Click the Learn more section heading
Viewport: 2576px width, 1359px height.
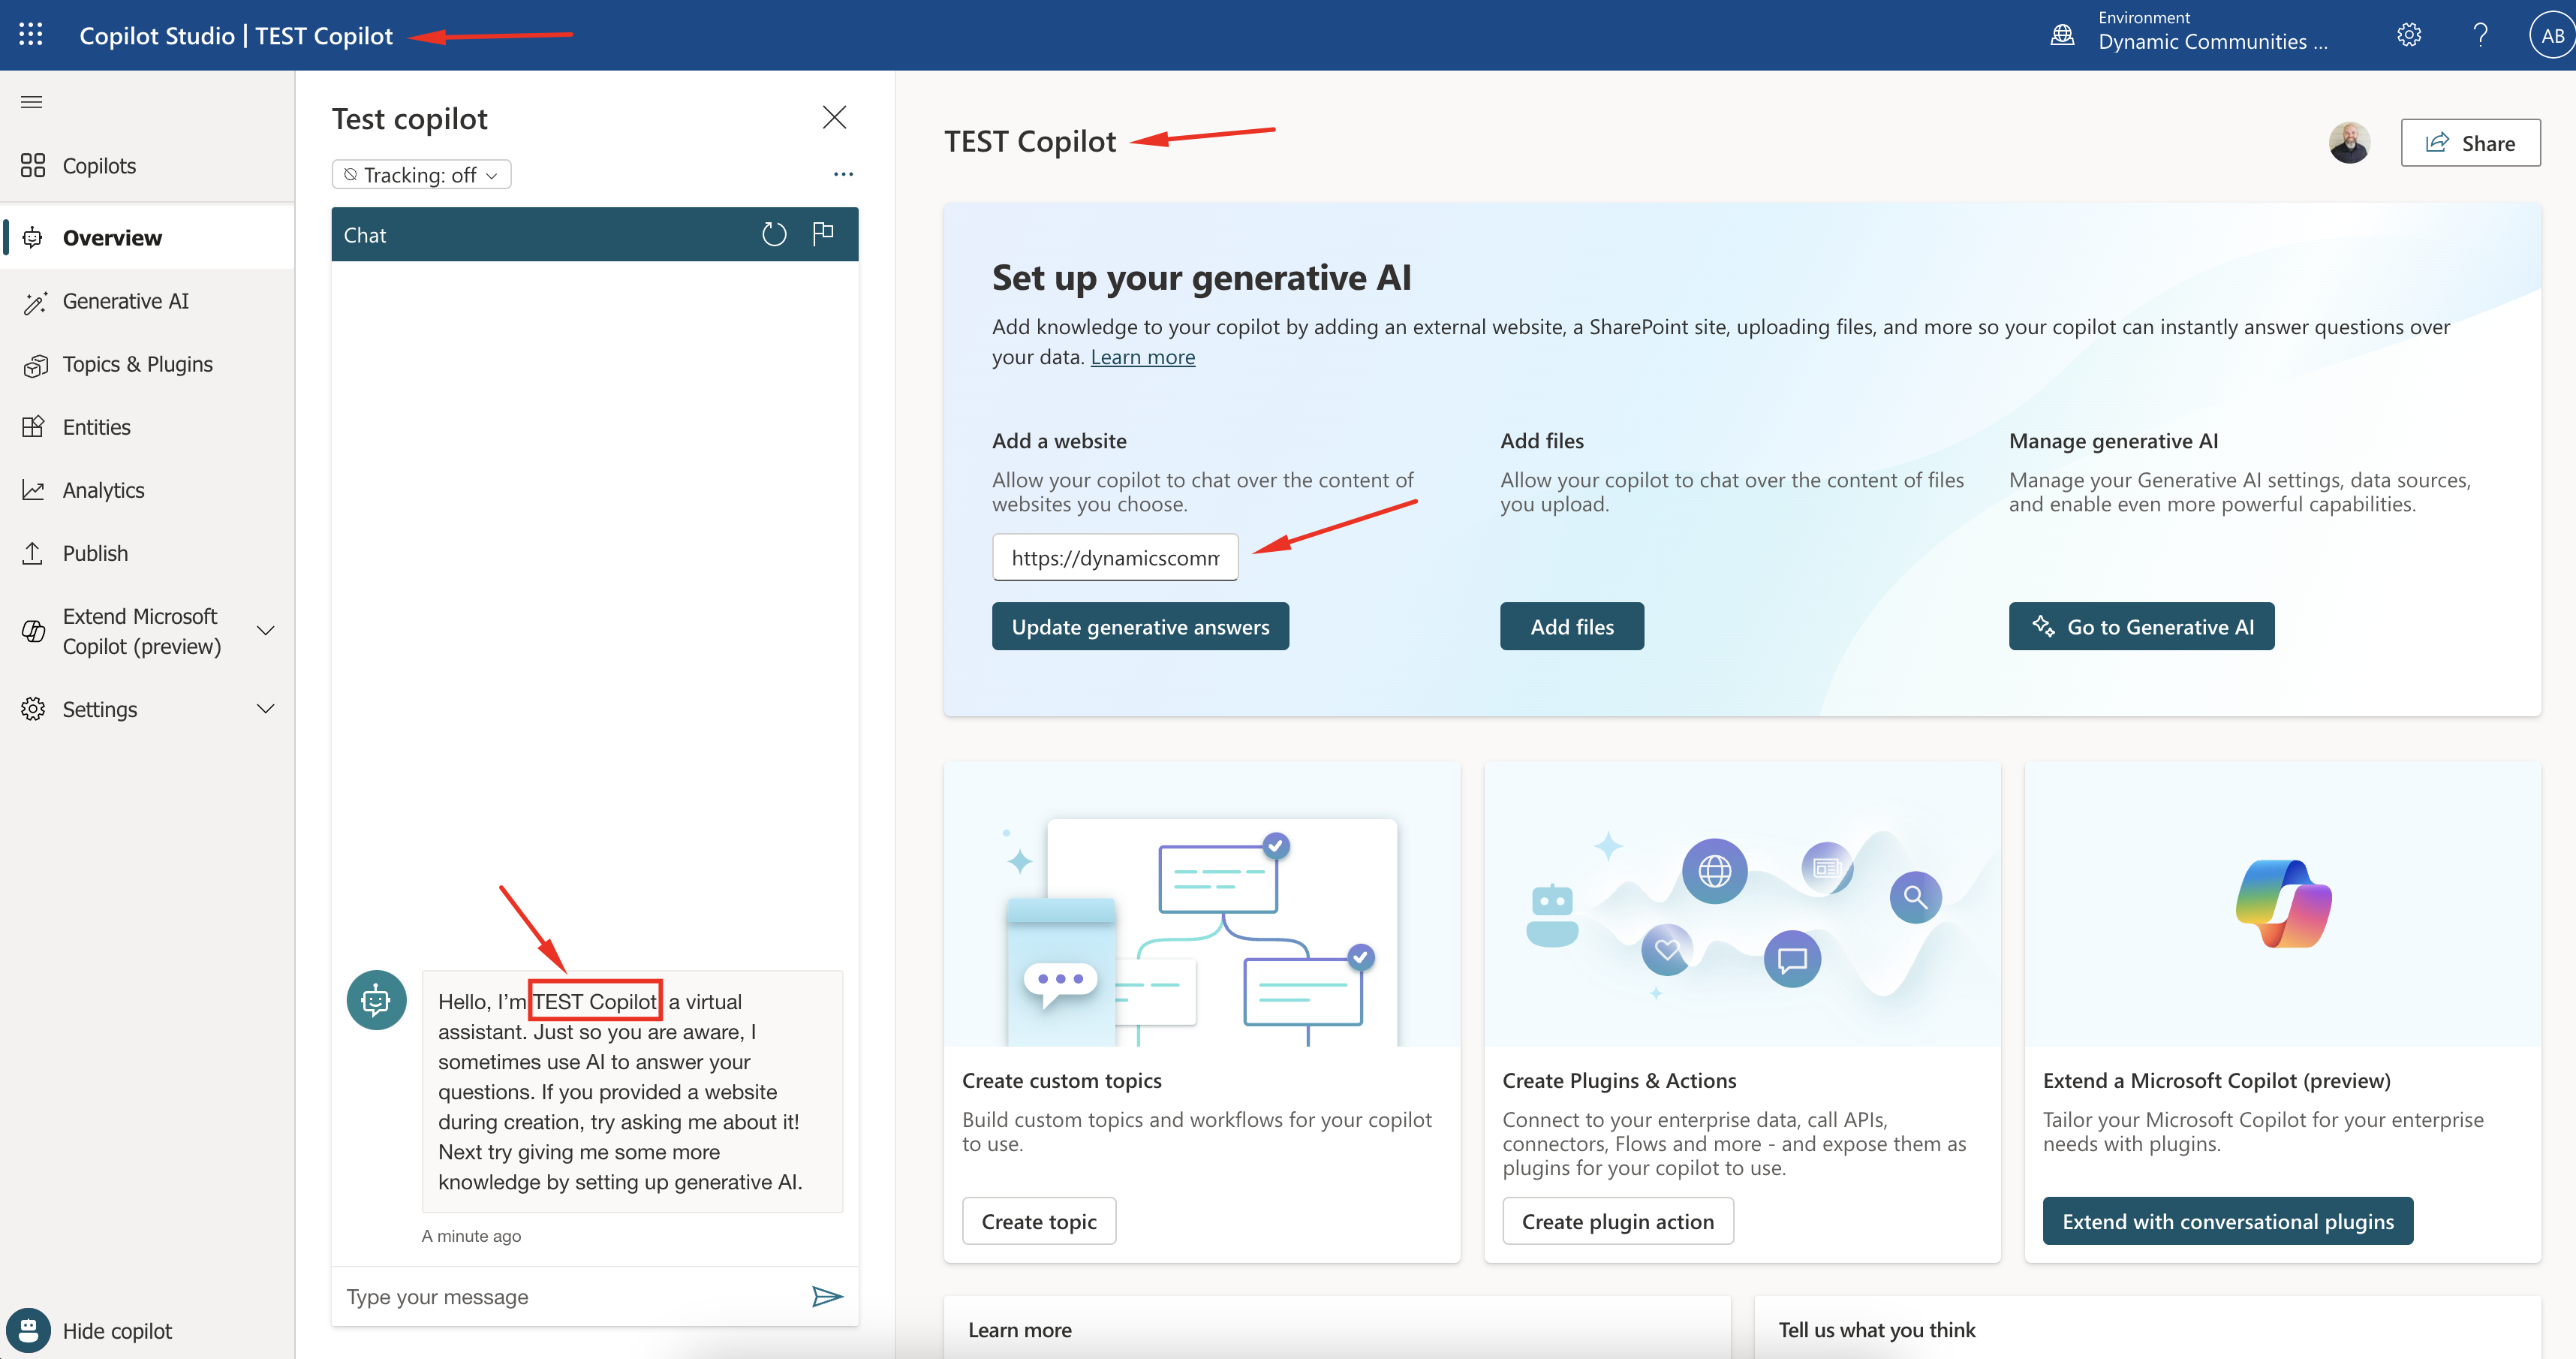click(1020, 1330)
